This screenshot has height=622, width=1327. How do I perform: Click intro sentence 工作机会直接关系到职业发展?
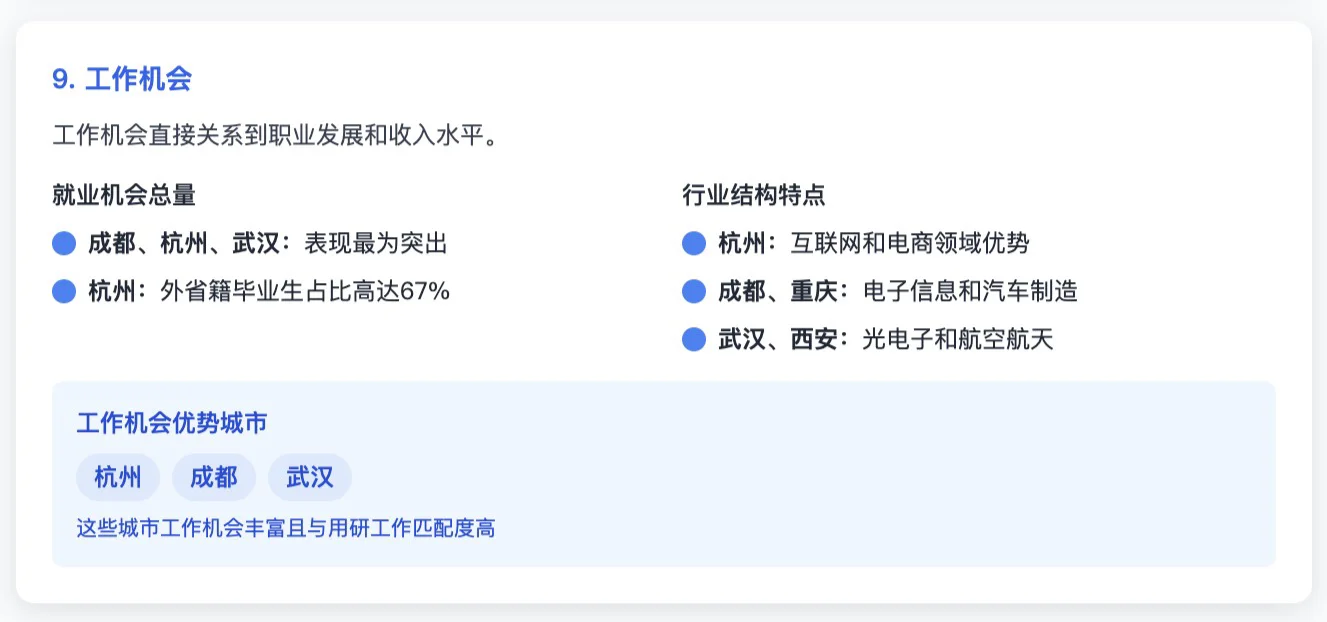click(x=275, y=134)
